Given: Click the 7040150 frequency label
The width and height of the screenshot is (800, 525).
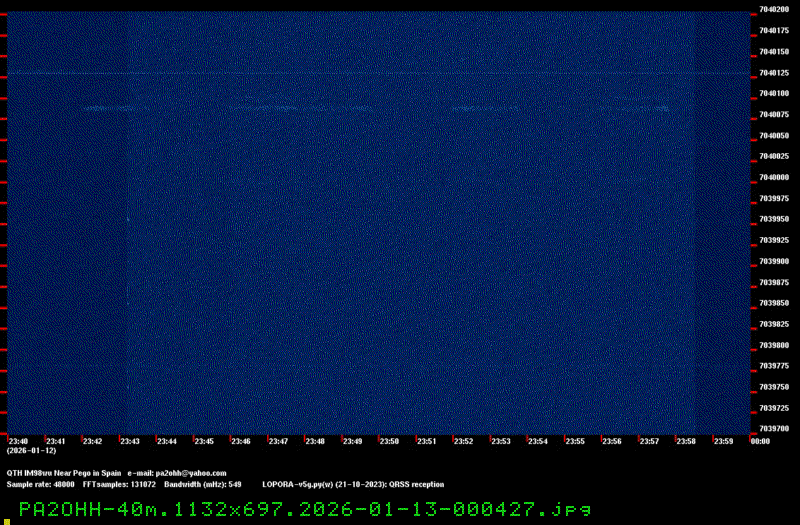Looking at the screenshot, I should point(774,52).
